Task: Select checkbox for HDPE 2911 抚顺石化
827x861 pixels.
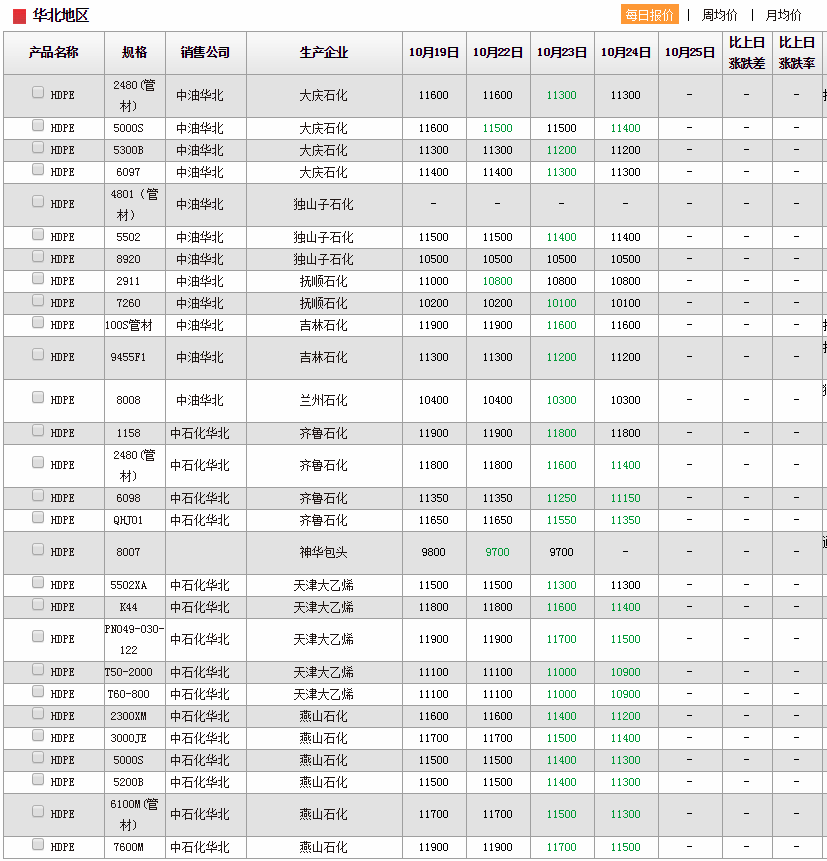Action: [x=38, y=278]
